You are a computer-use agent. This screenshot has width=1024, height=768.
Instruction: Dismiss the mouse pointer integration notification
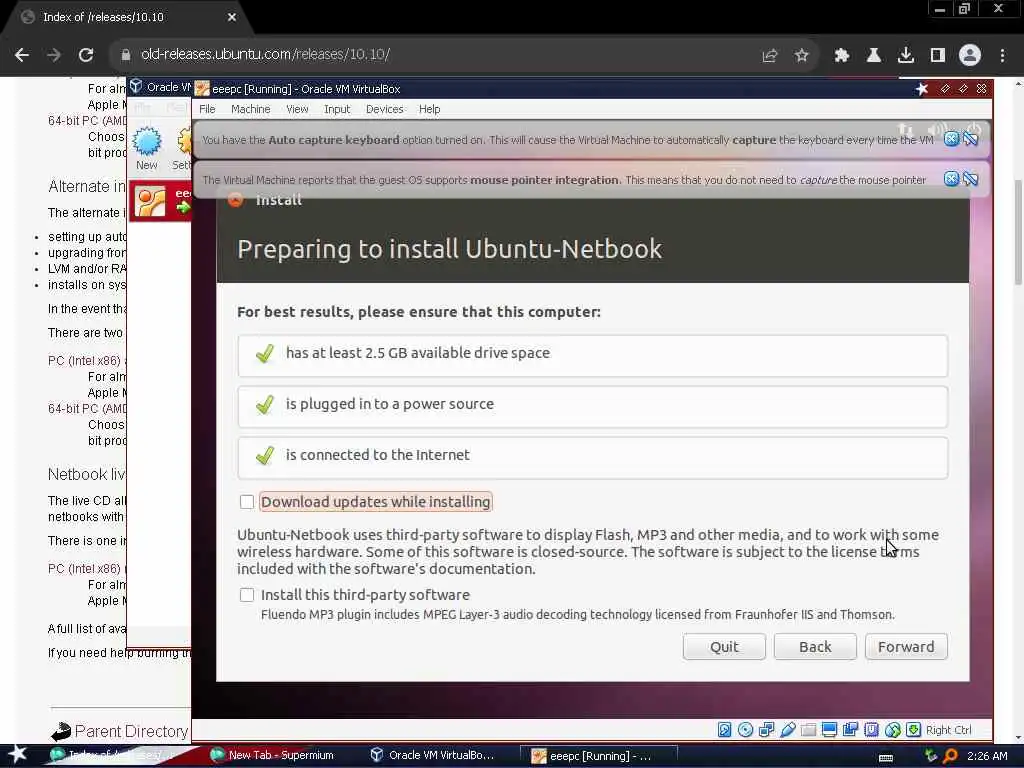coord(952,179)
